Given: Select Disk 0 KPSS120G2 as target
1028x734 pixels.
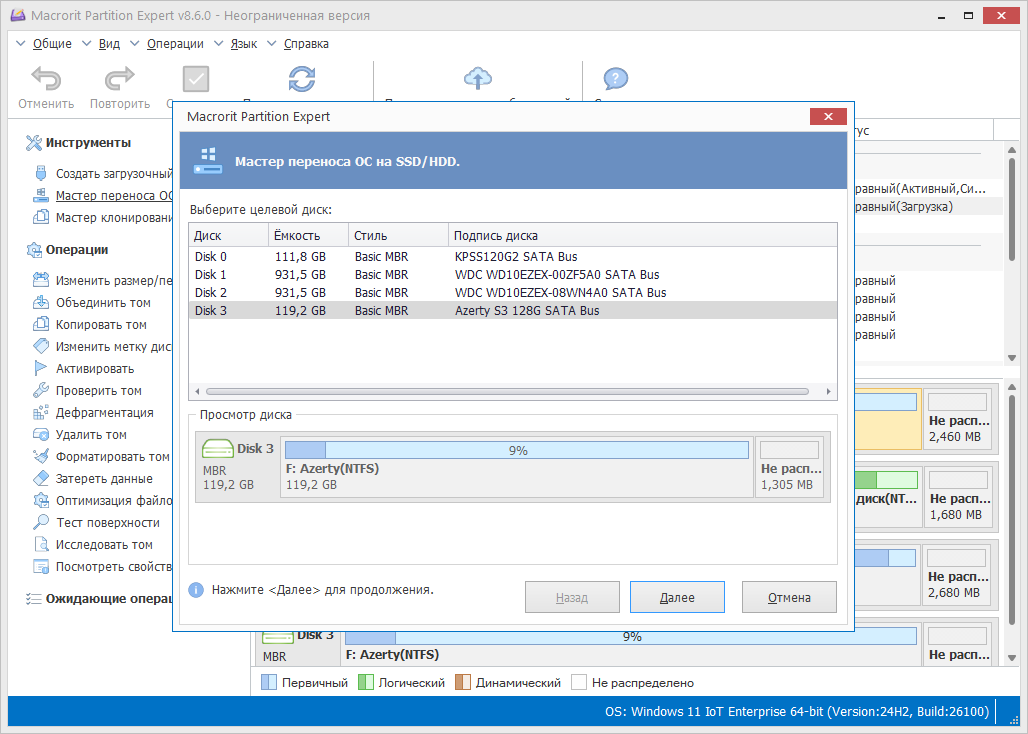Looking at the screenshot, I should point(513,256).
